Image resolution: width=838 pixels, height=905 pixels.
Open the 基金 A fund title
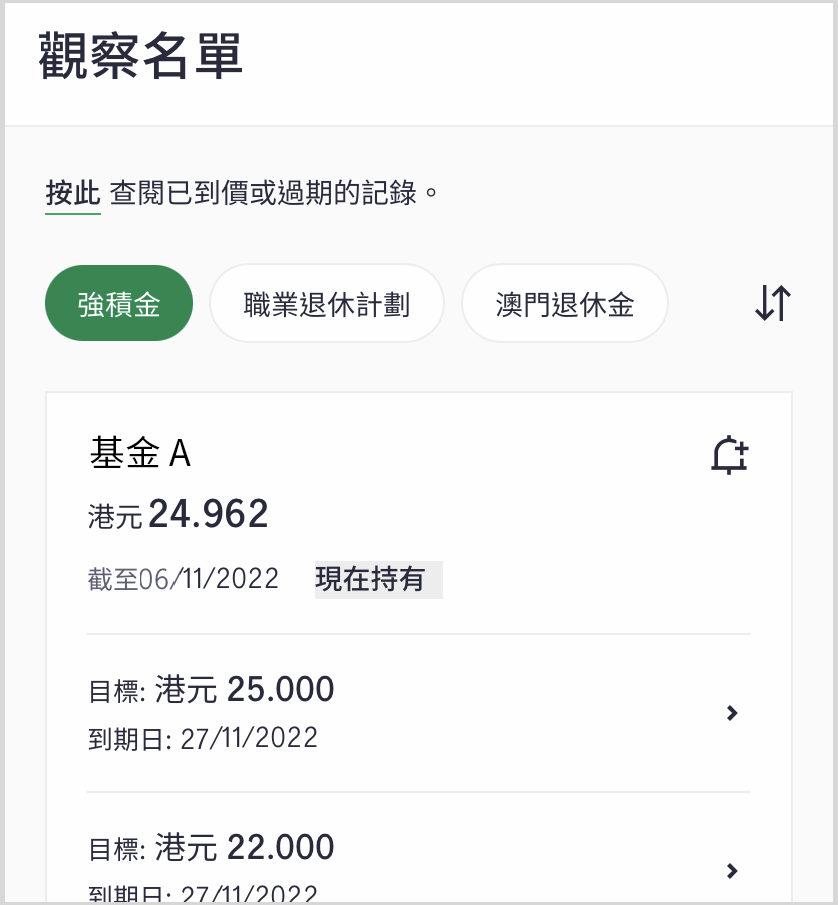140,452
